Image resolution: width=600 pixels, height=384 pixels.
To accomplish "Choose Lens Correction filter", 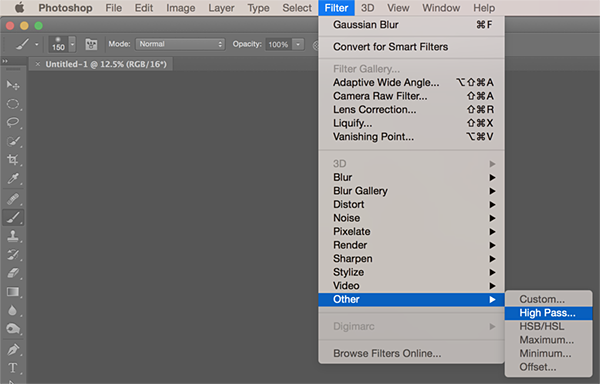I will tap(411, 110).
